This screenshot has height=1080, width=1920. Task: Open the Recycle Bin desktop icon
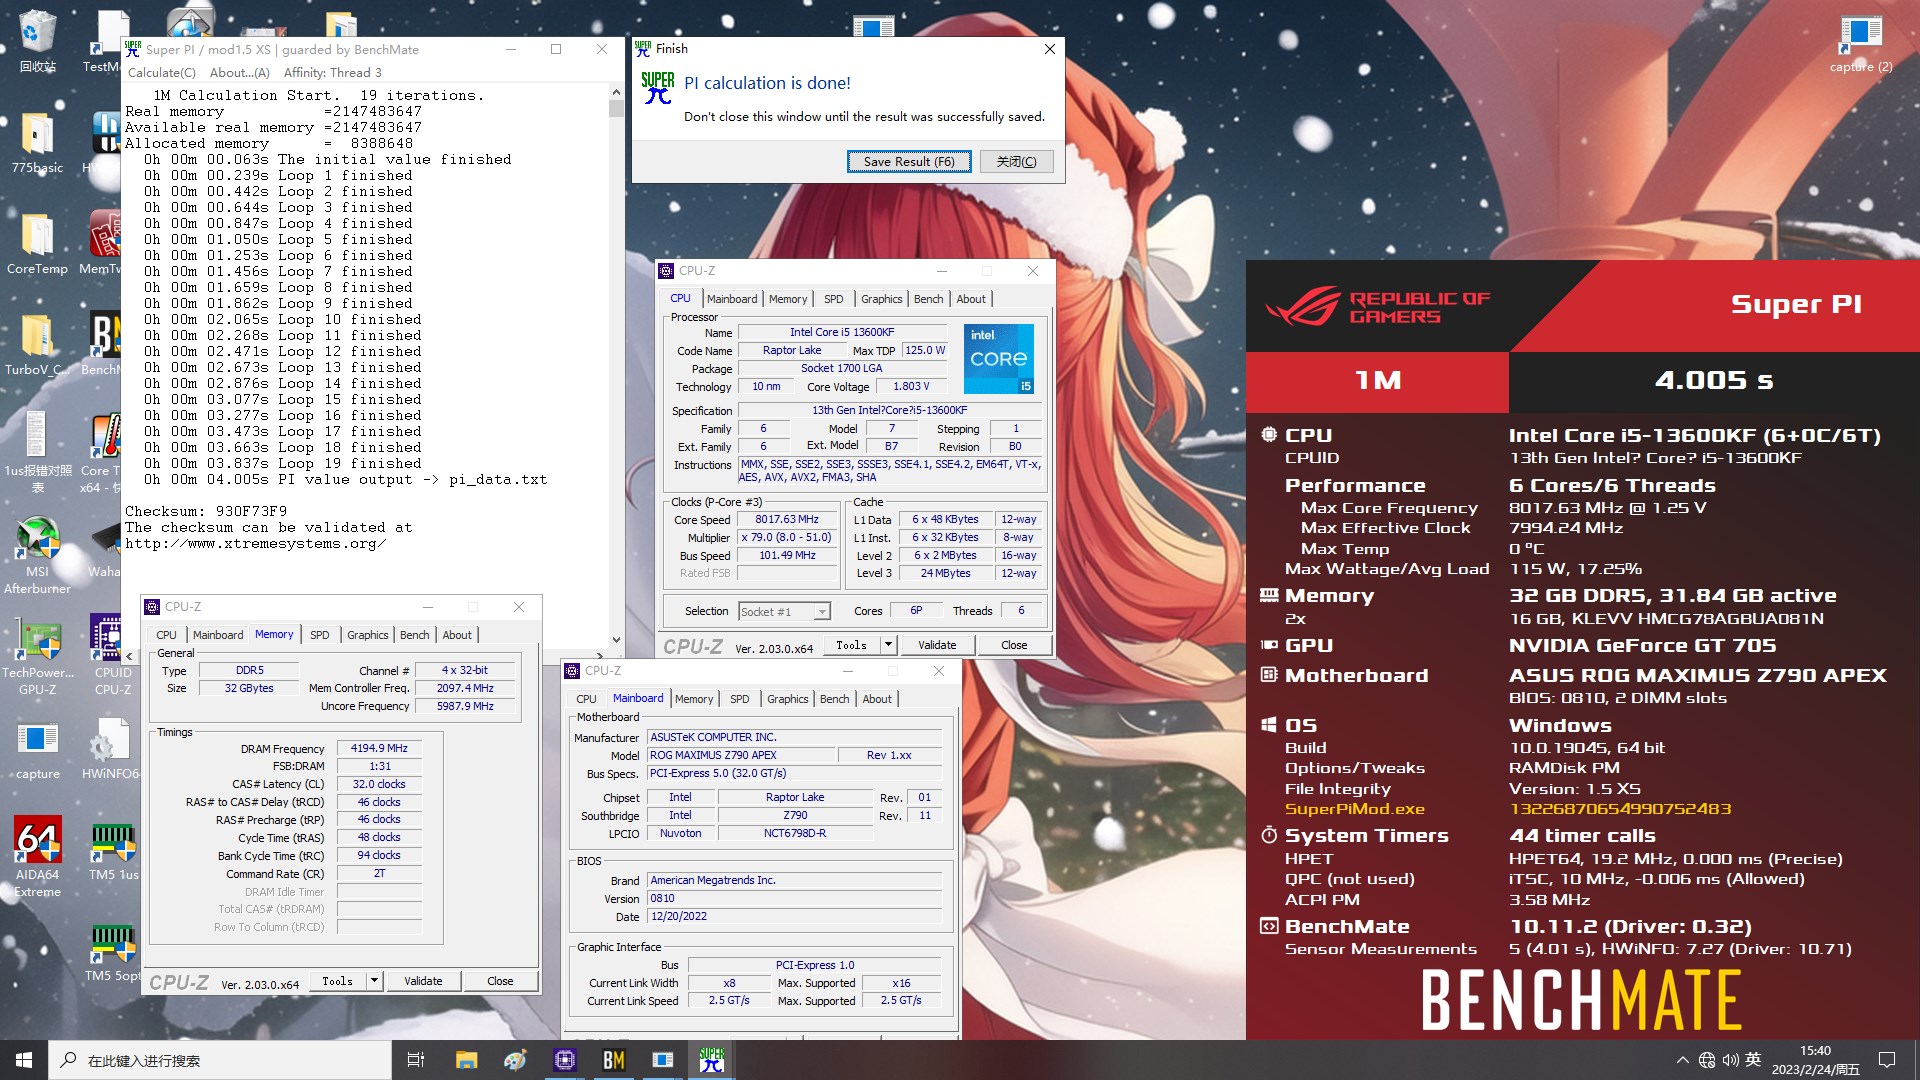click(x=37, y=40)
